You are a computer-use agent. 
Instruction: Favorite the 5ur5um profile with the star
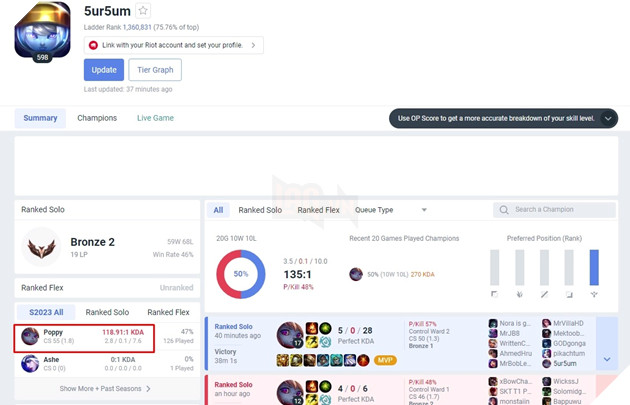(143, 11)
